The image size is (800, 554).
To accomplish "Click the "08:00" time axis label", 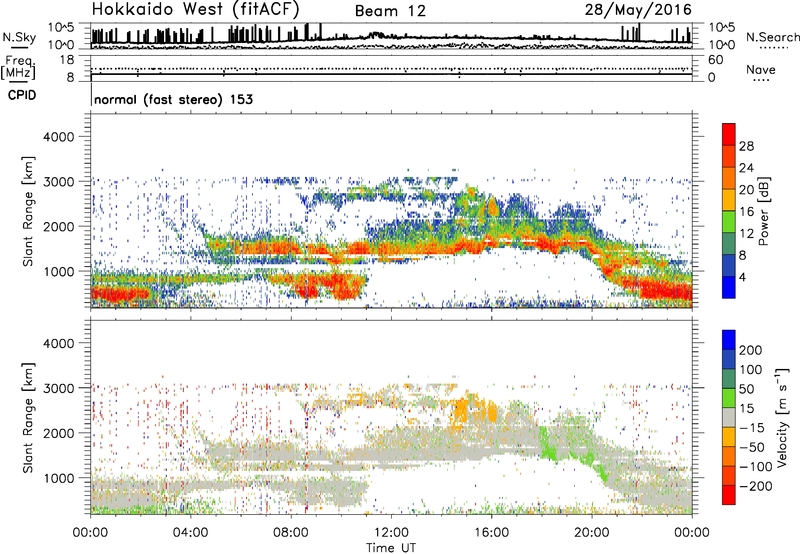I will pyautogui.click(x=291, y=533).
